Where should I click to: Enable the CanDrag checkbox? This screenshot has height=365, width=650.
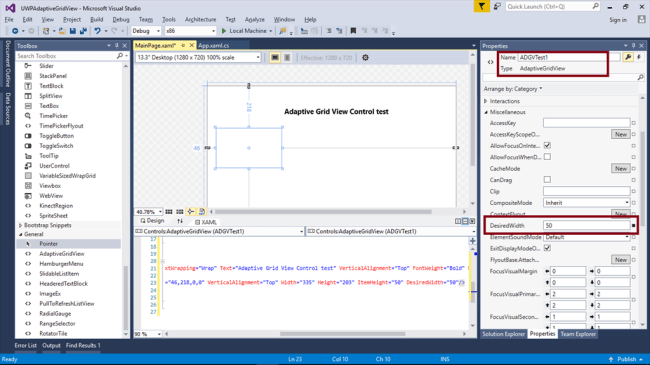point(547,180)
